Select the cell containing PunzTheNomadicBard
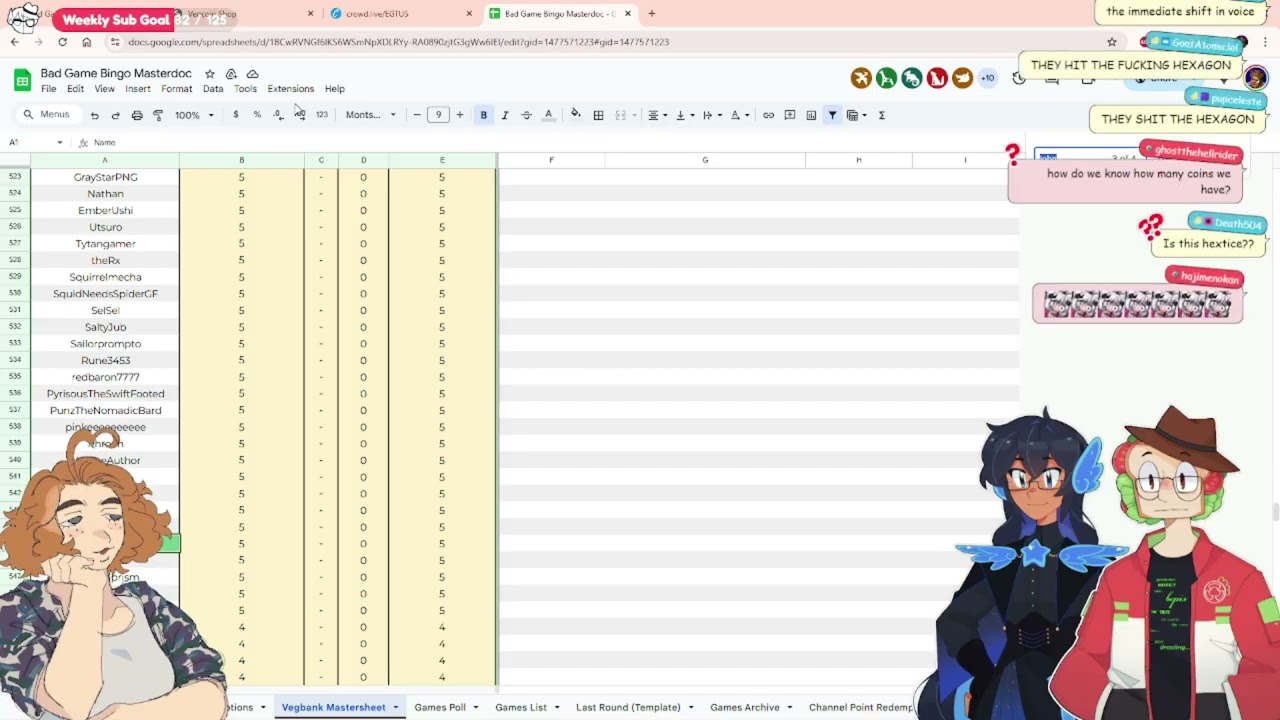The width and height of the screenshot is (1280, 720). 105,410
